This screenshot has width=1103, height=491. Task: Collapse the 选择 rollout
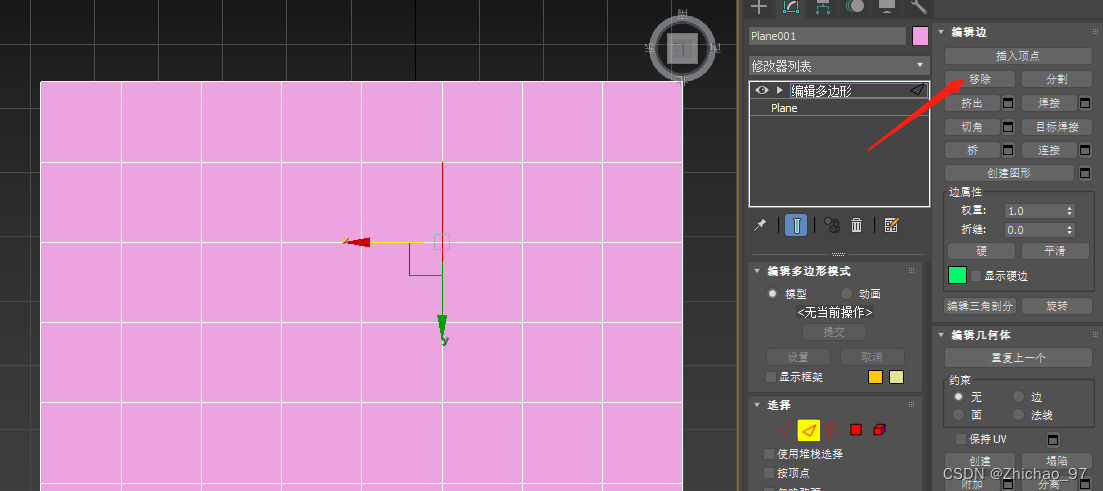pyautogui.click(x=757, y=405)
